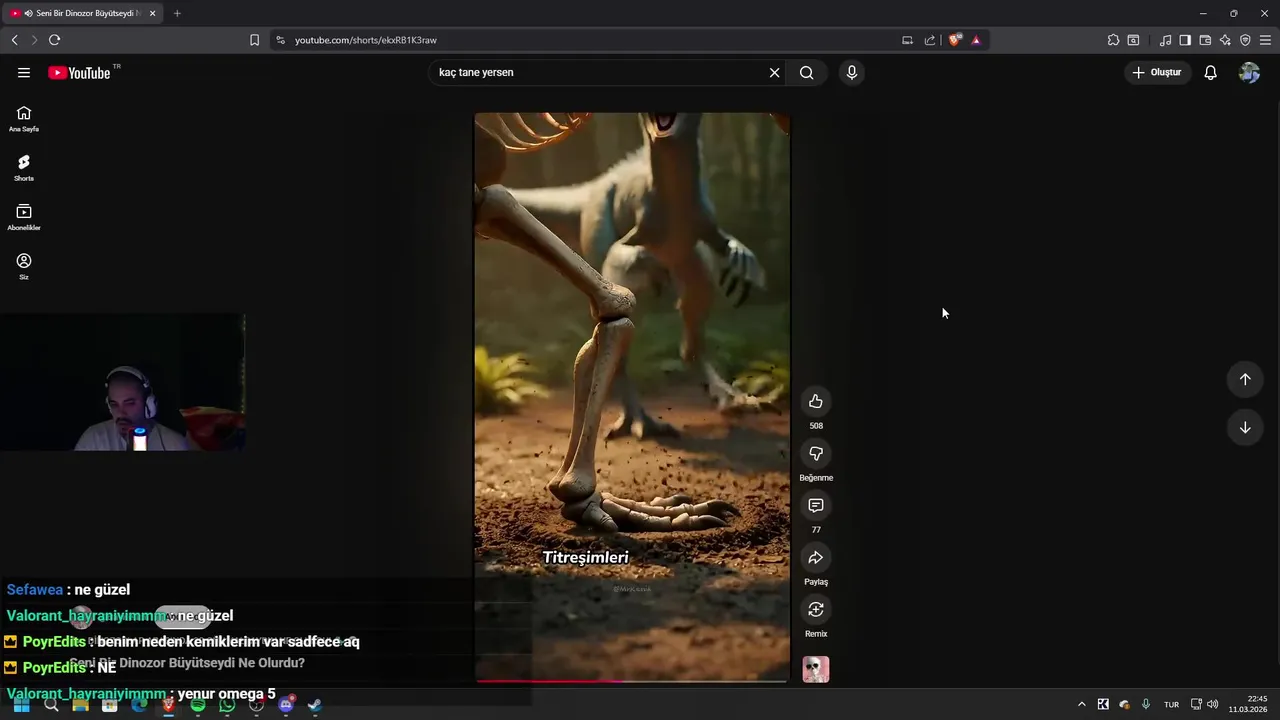Open WhatsApp from the taskbar
Viewport: 1280px width, 720px height.
click(227, 705)
